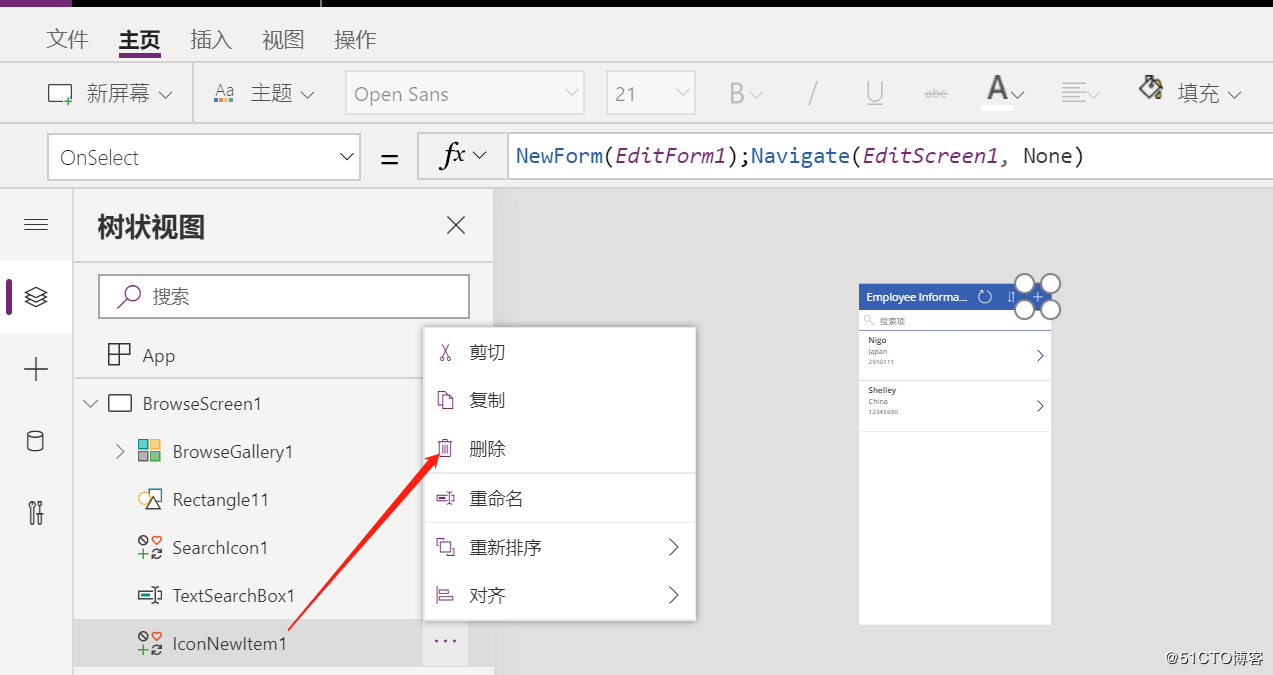Click the Strikethrough abc button
Screen dimensions: 1273x675
(936, 94)
